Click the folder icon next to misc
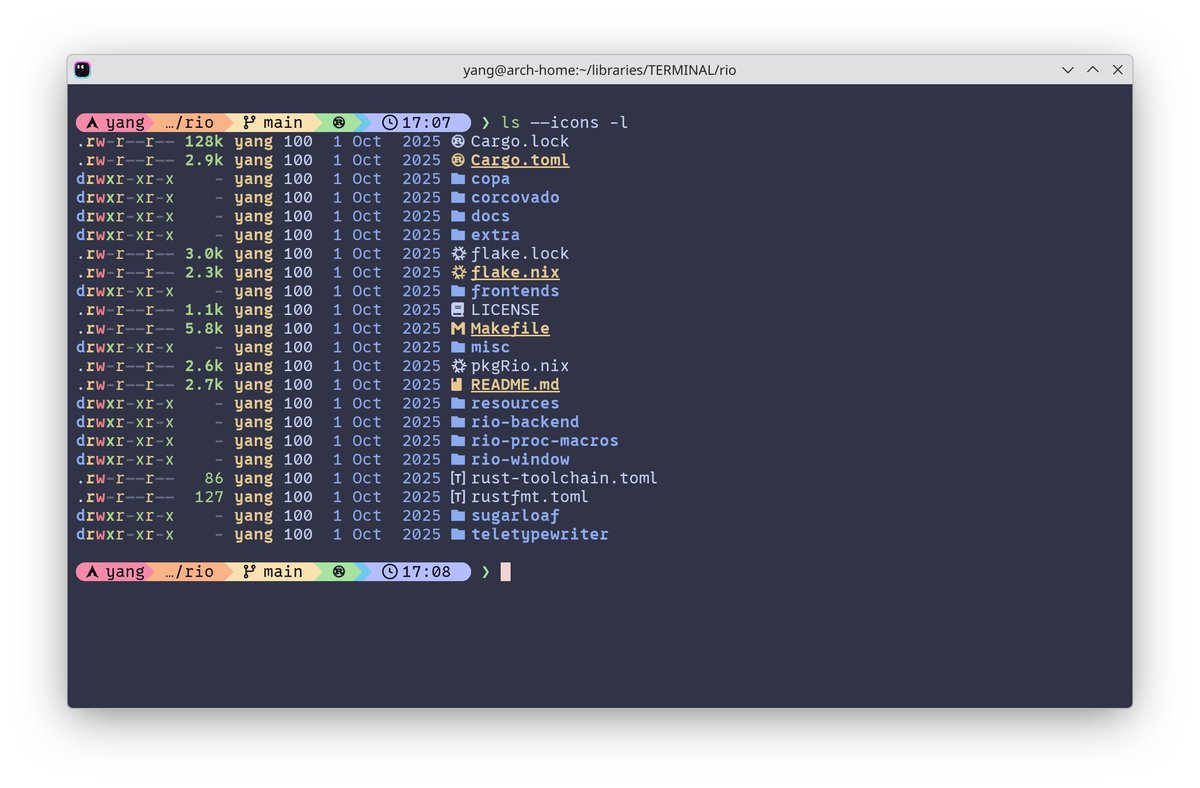 pos(458,347)
